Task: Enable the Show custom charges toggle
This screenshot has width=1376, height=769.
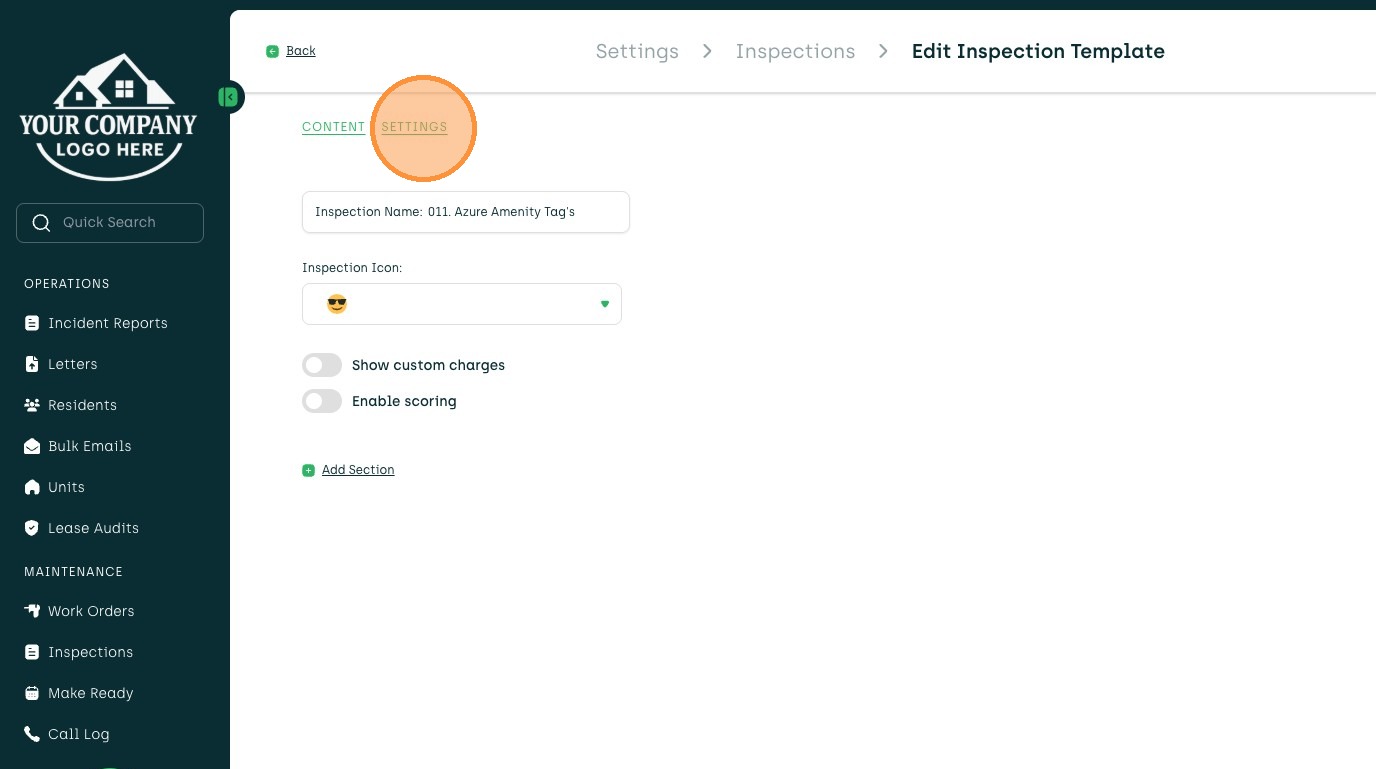Action: tap(322, 365)
